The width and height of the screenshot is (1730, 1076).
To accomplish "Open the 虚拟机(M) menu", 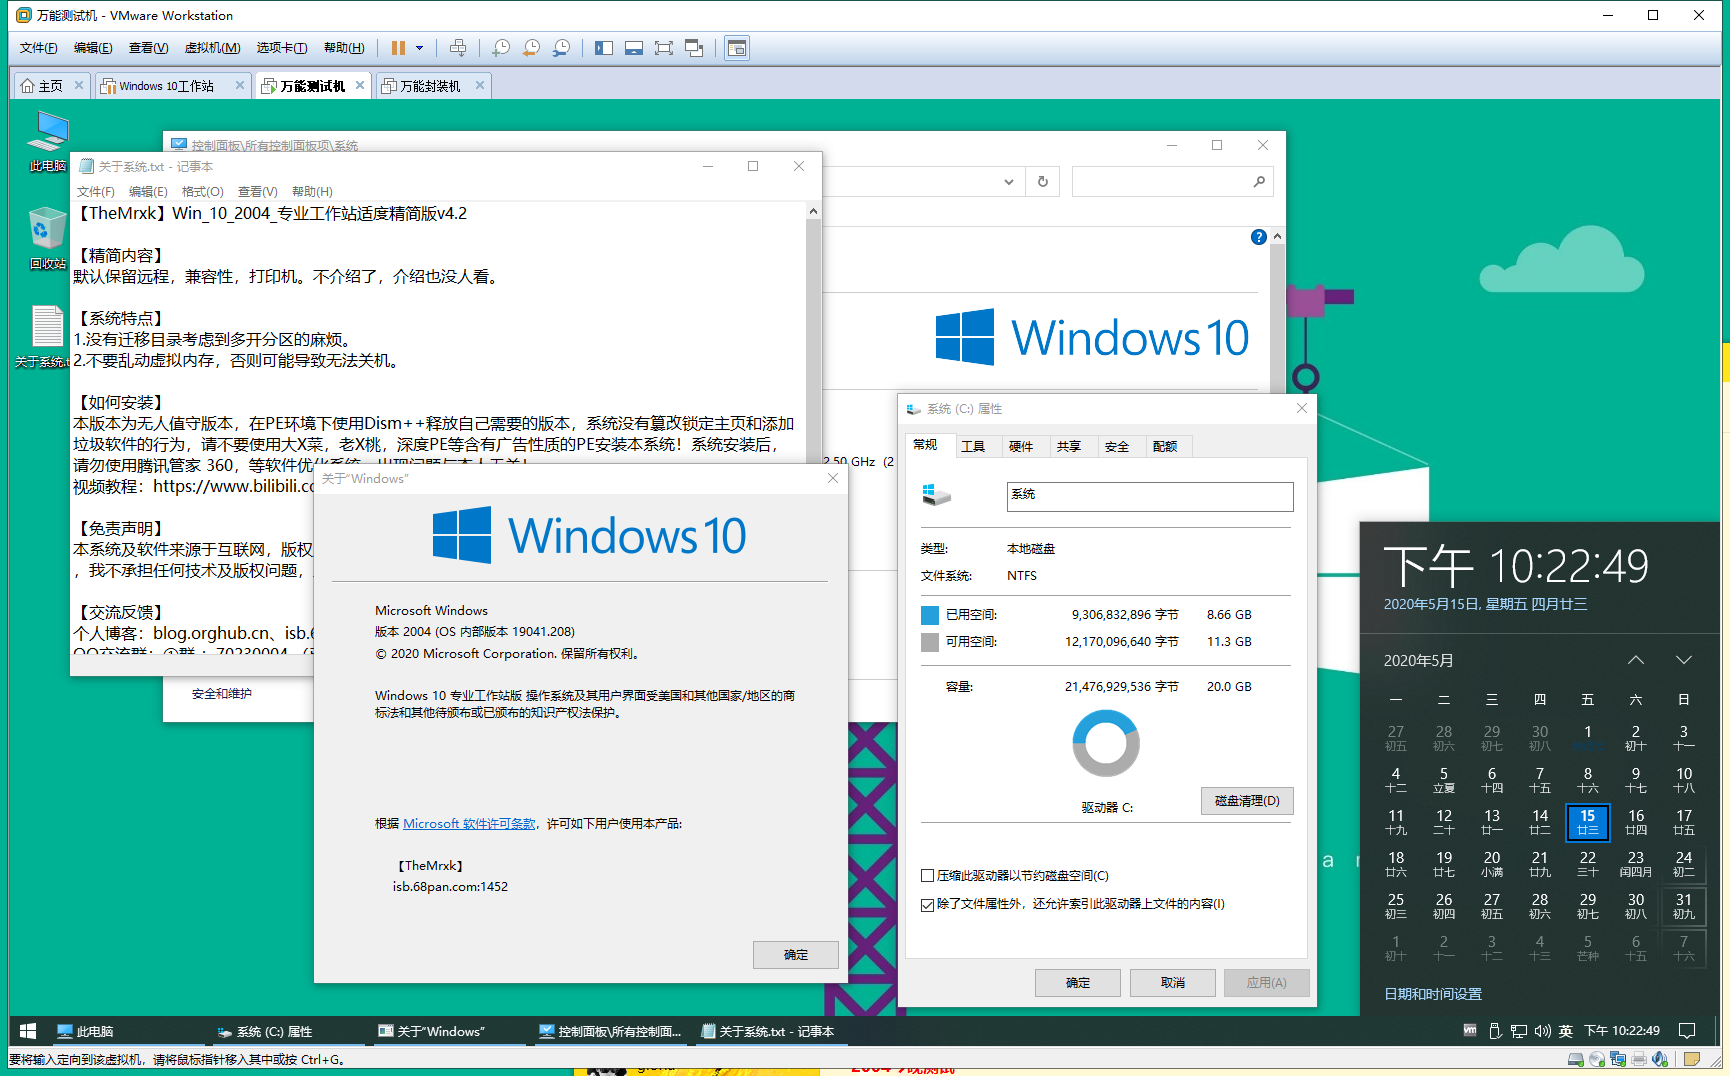I will pos(211,47).
